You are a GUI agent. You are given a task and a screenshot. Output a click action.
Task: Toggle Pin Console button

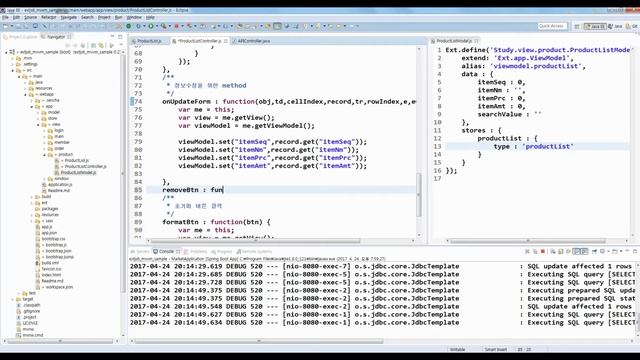click(x=594, y=251)
